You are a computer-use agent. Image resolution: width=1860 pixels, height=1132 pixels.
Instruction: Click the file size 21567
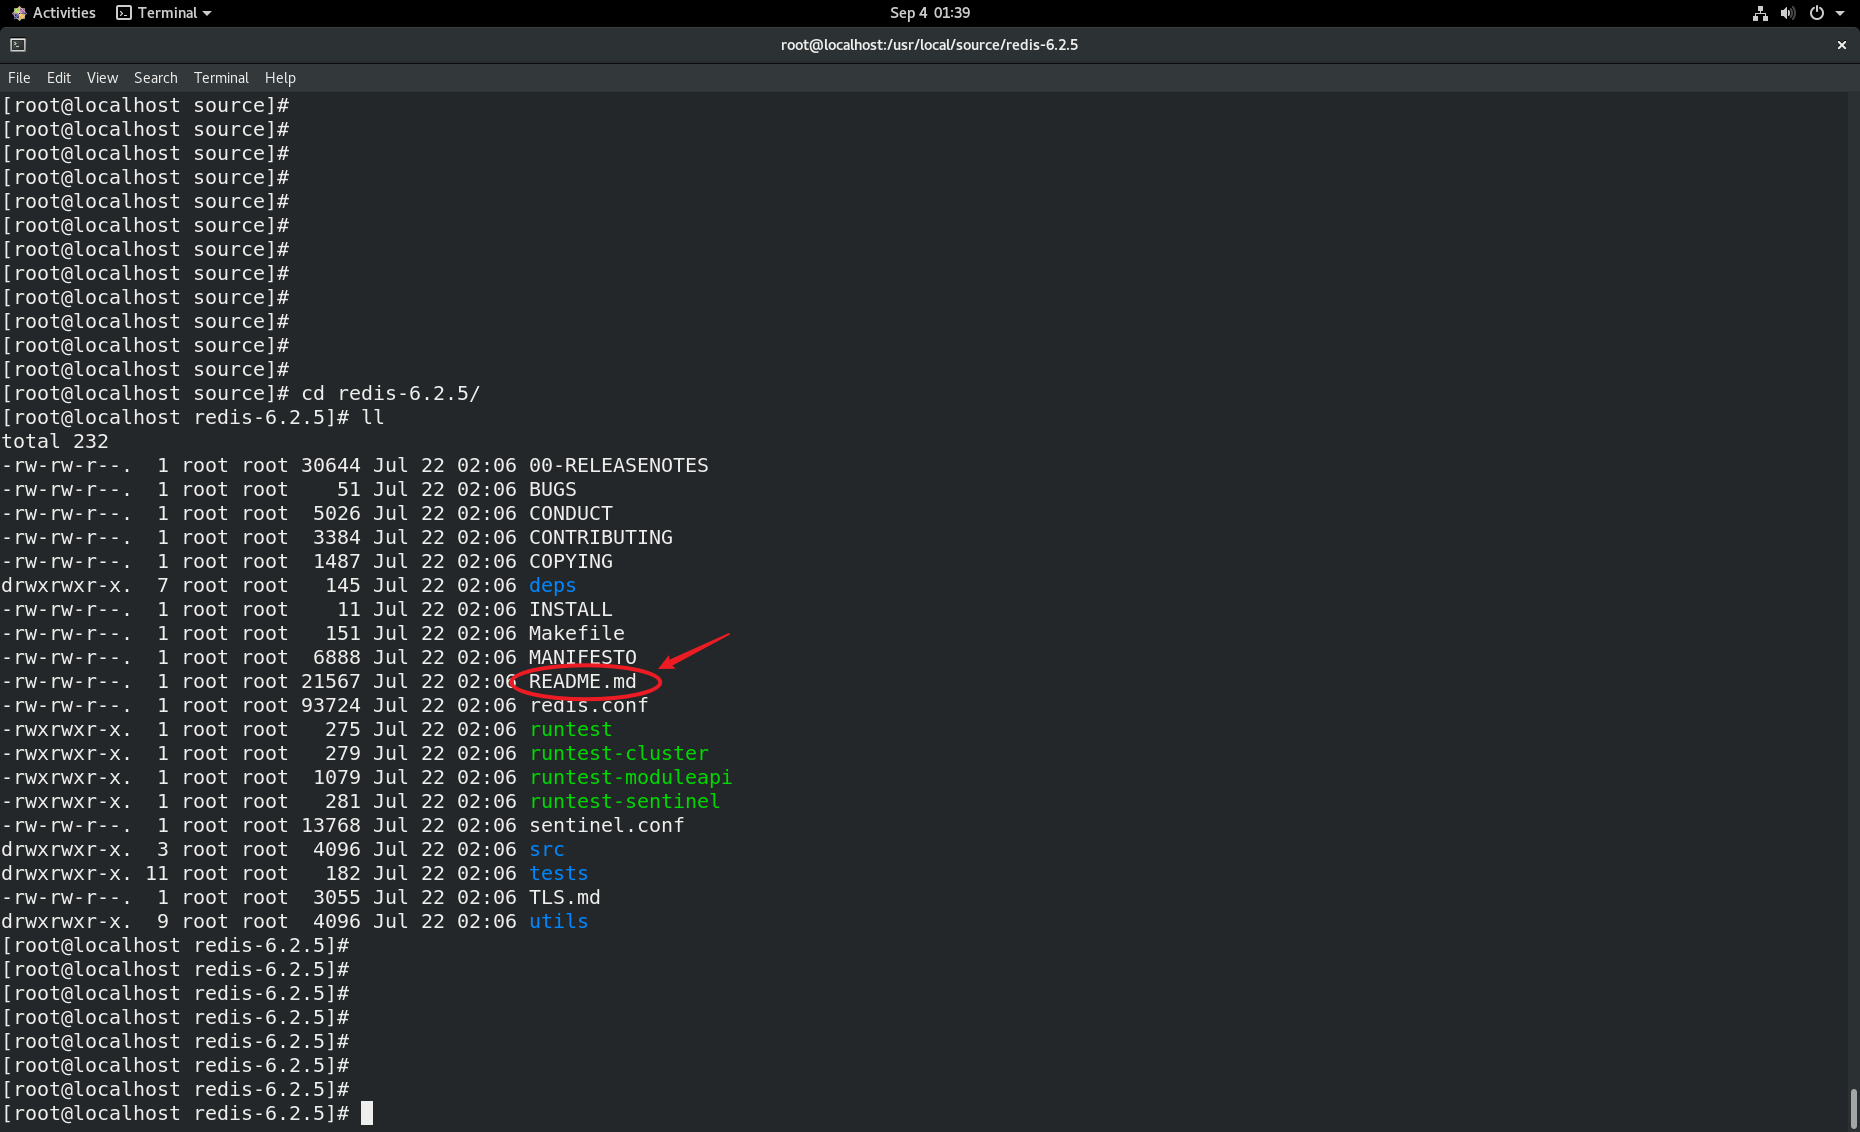point(331,681)
